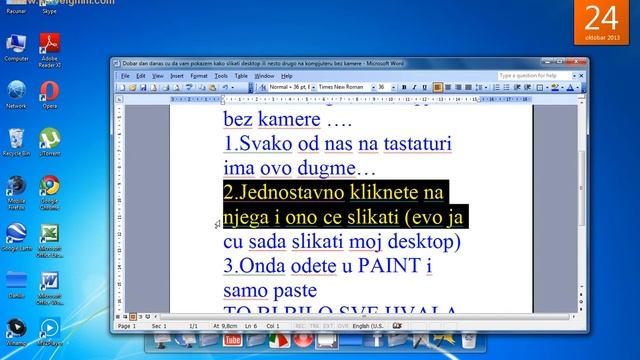640x360 pixels.
Task: Toggle Italic formatting
Action: pos(414,87)
